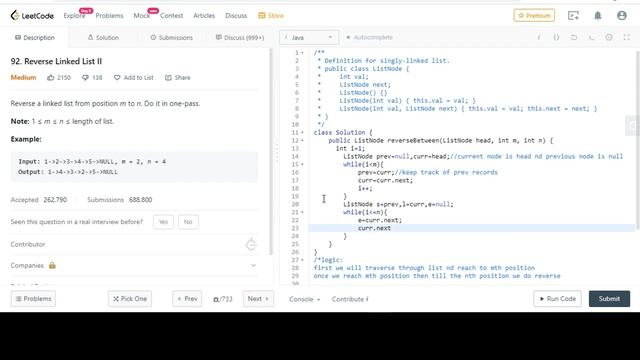Click the description panel scrollbar
The width and height of the screenshot is (640, 360).
(271, 151)
